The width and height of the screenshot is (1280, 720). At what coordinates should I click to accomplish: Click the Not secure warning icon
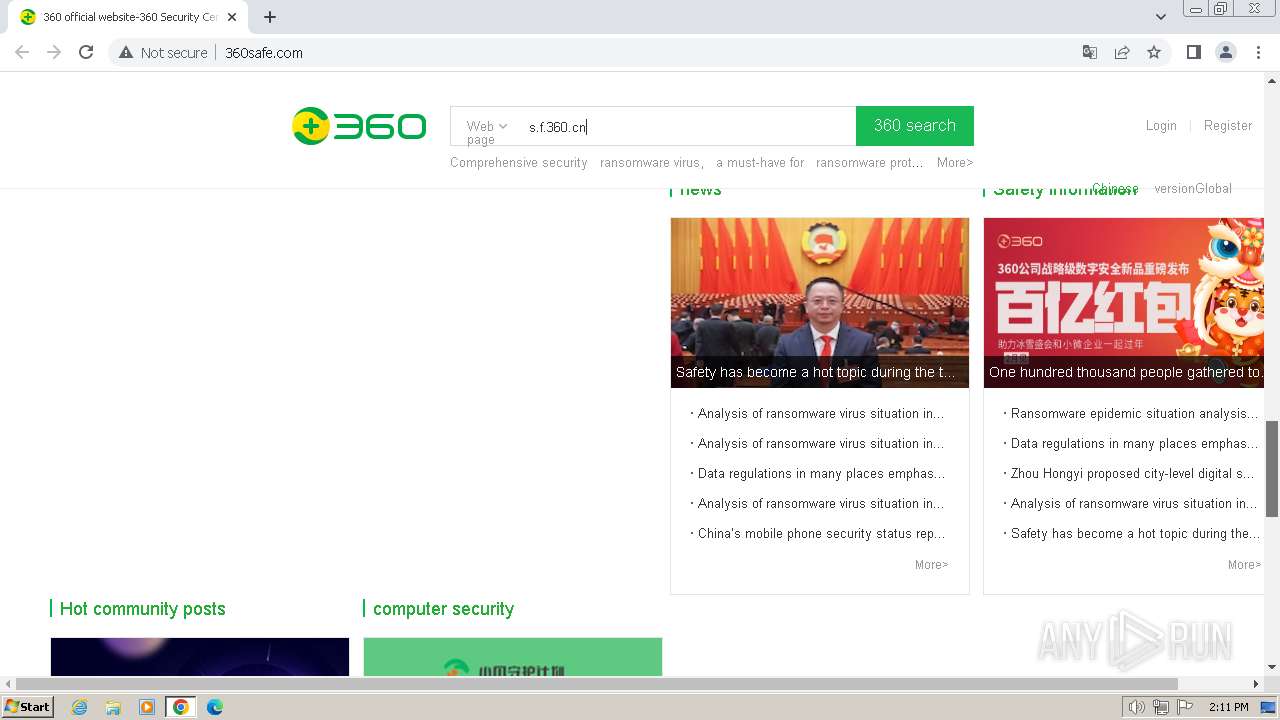click(126, 52)
